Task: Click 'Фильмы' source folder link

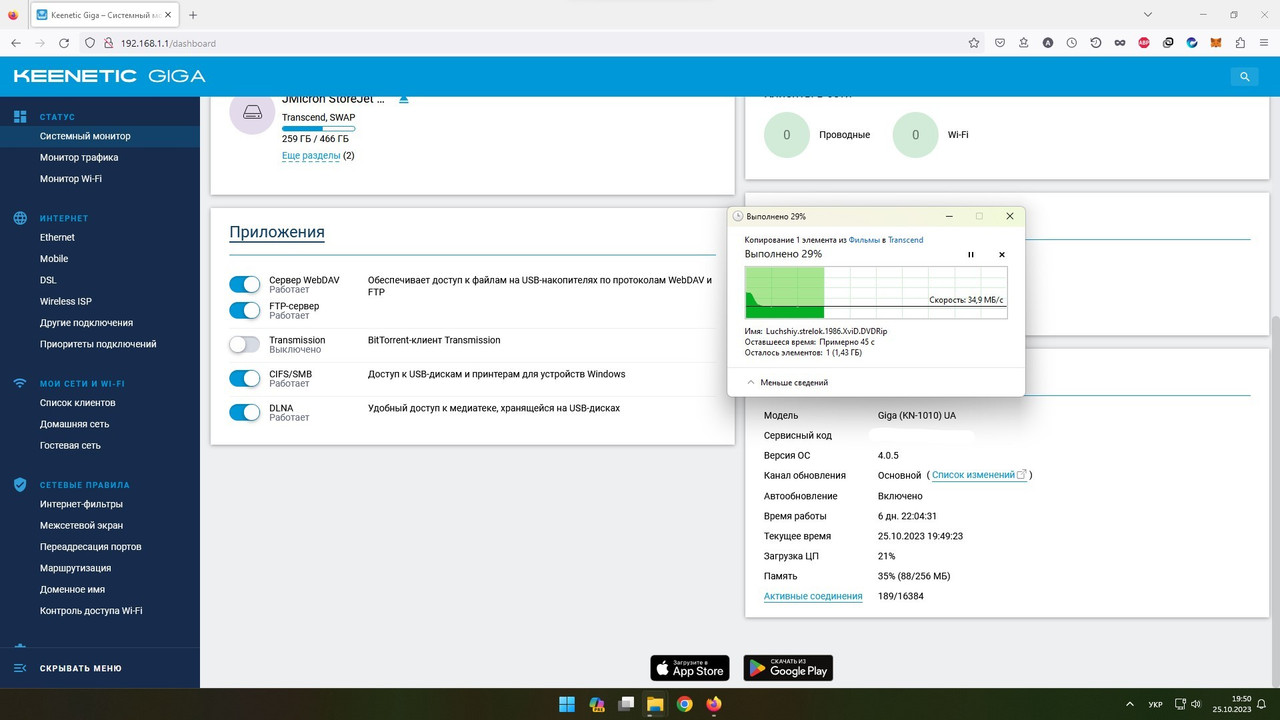Action: [864, 240]
